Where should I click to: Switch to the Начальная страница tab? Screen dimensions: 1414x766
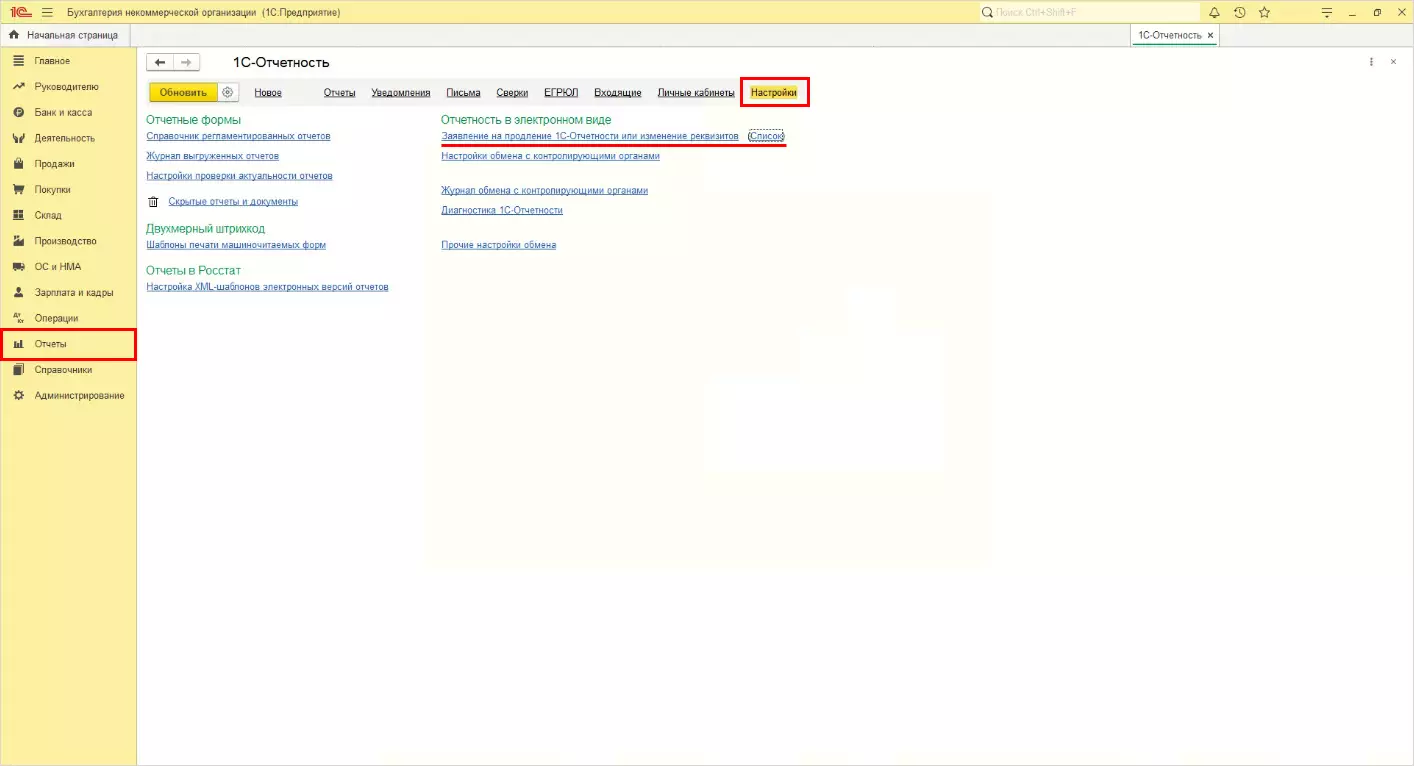(x=63, y=35)
